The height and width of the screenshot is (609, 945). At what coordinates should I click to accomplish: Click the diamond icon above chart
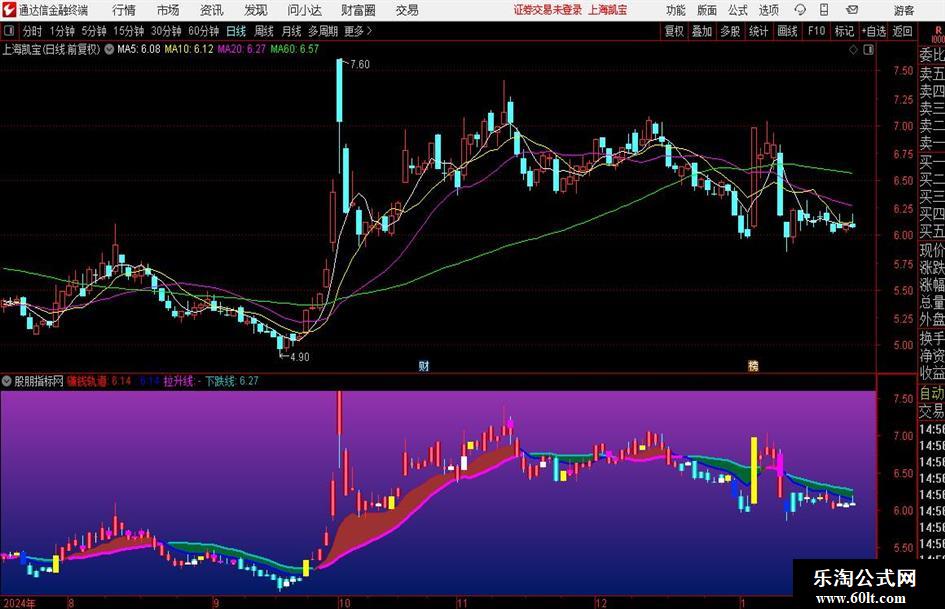853,50
